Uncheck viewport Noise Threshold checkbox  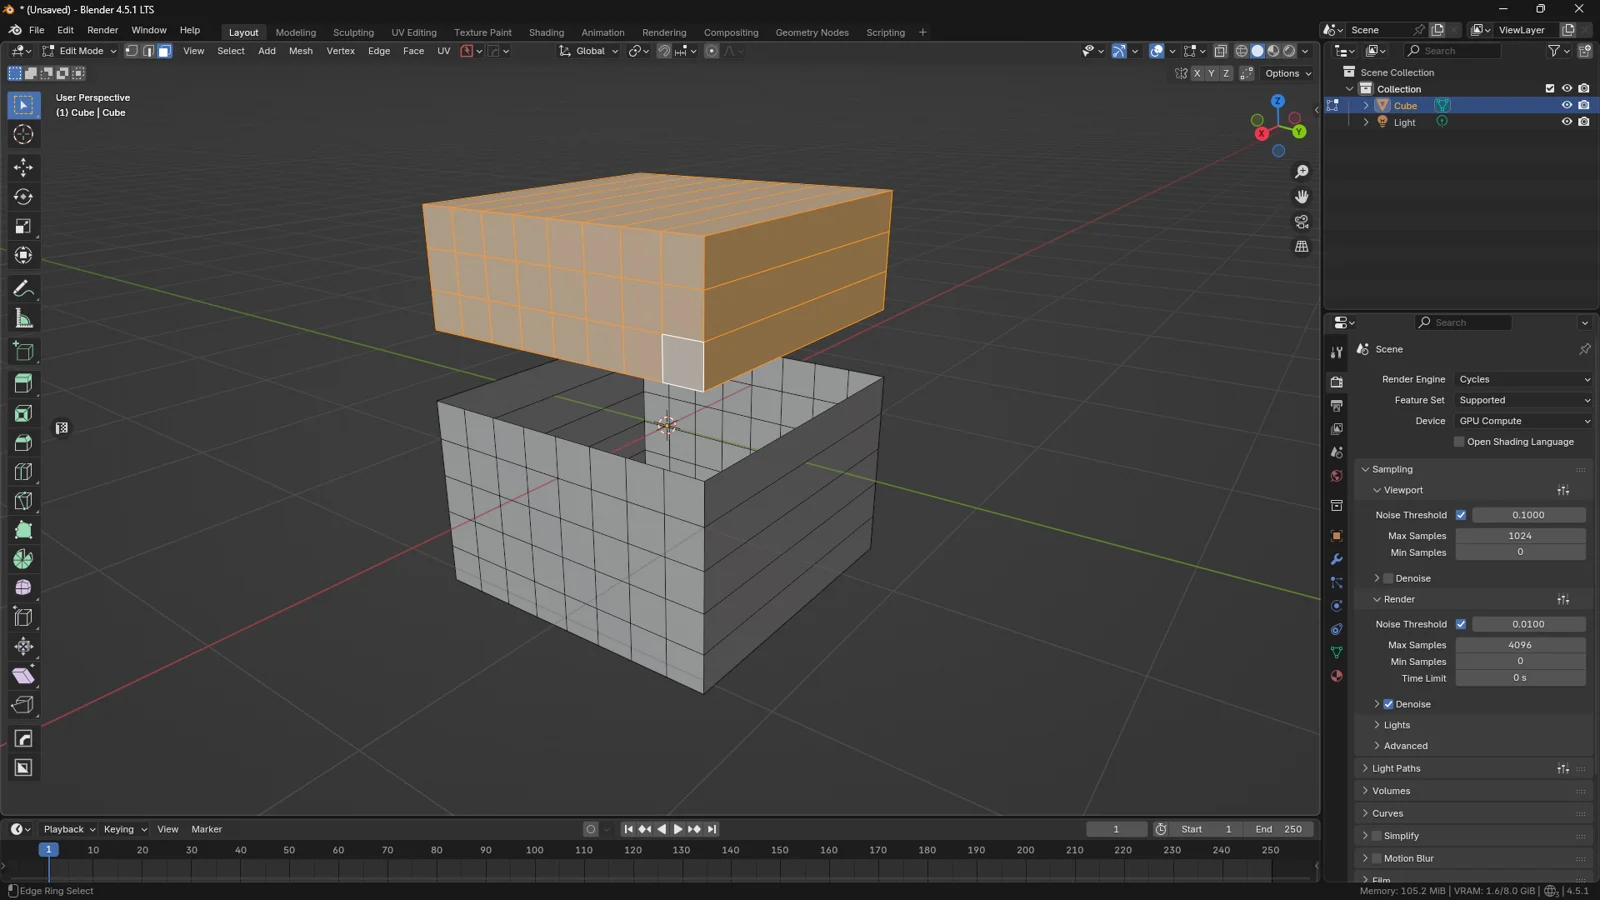point(1461,515)
